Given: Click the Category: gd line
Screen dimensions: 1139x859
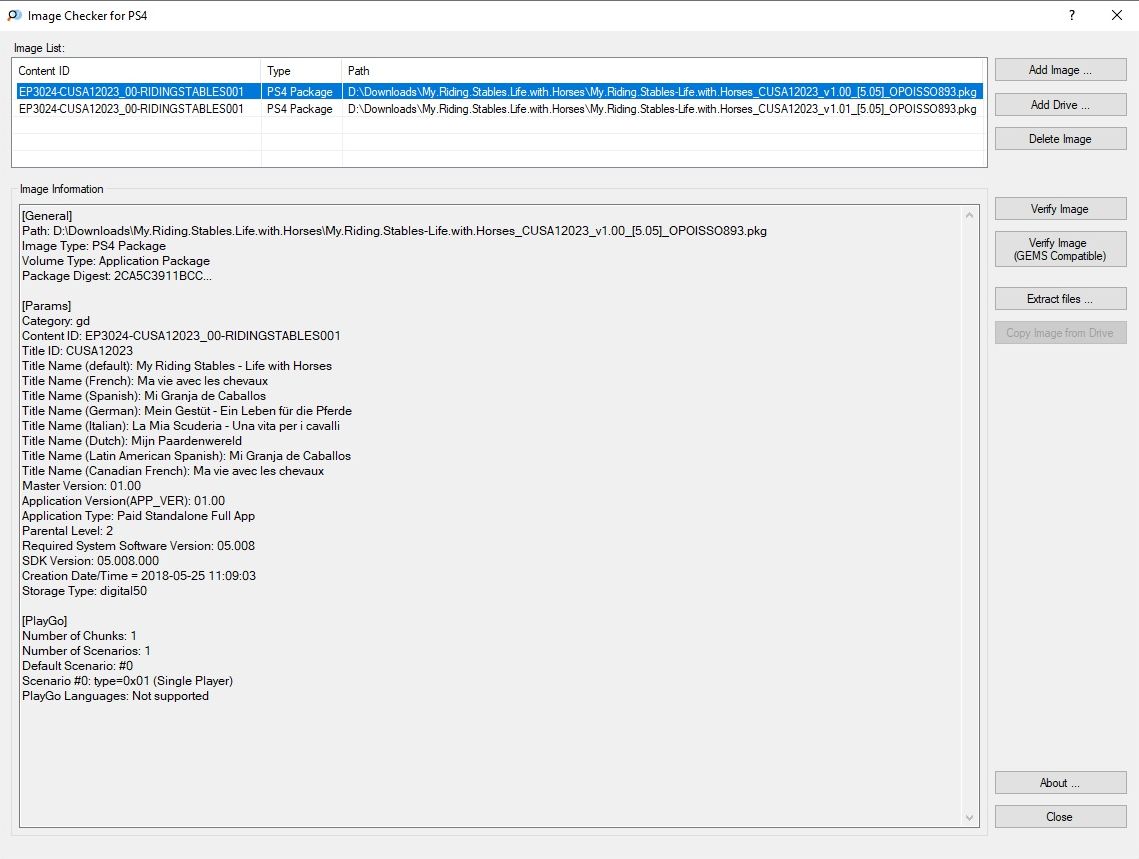Looking at the screenshot, I should (56, 321).
